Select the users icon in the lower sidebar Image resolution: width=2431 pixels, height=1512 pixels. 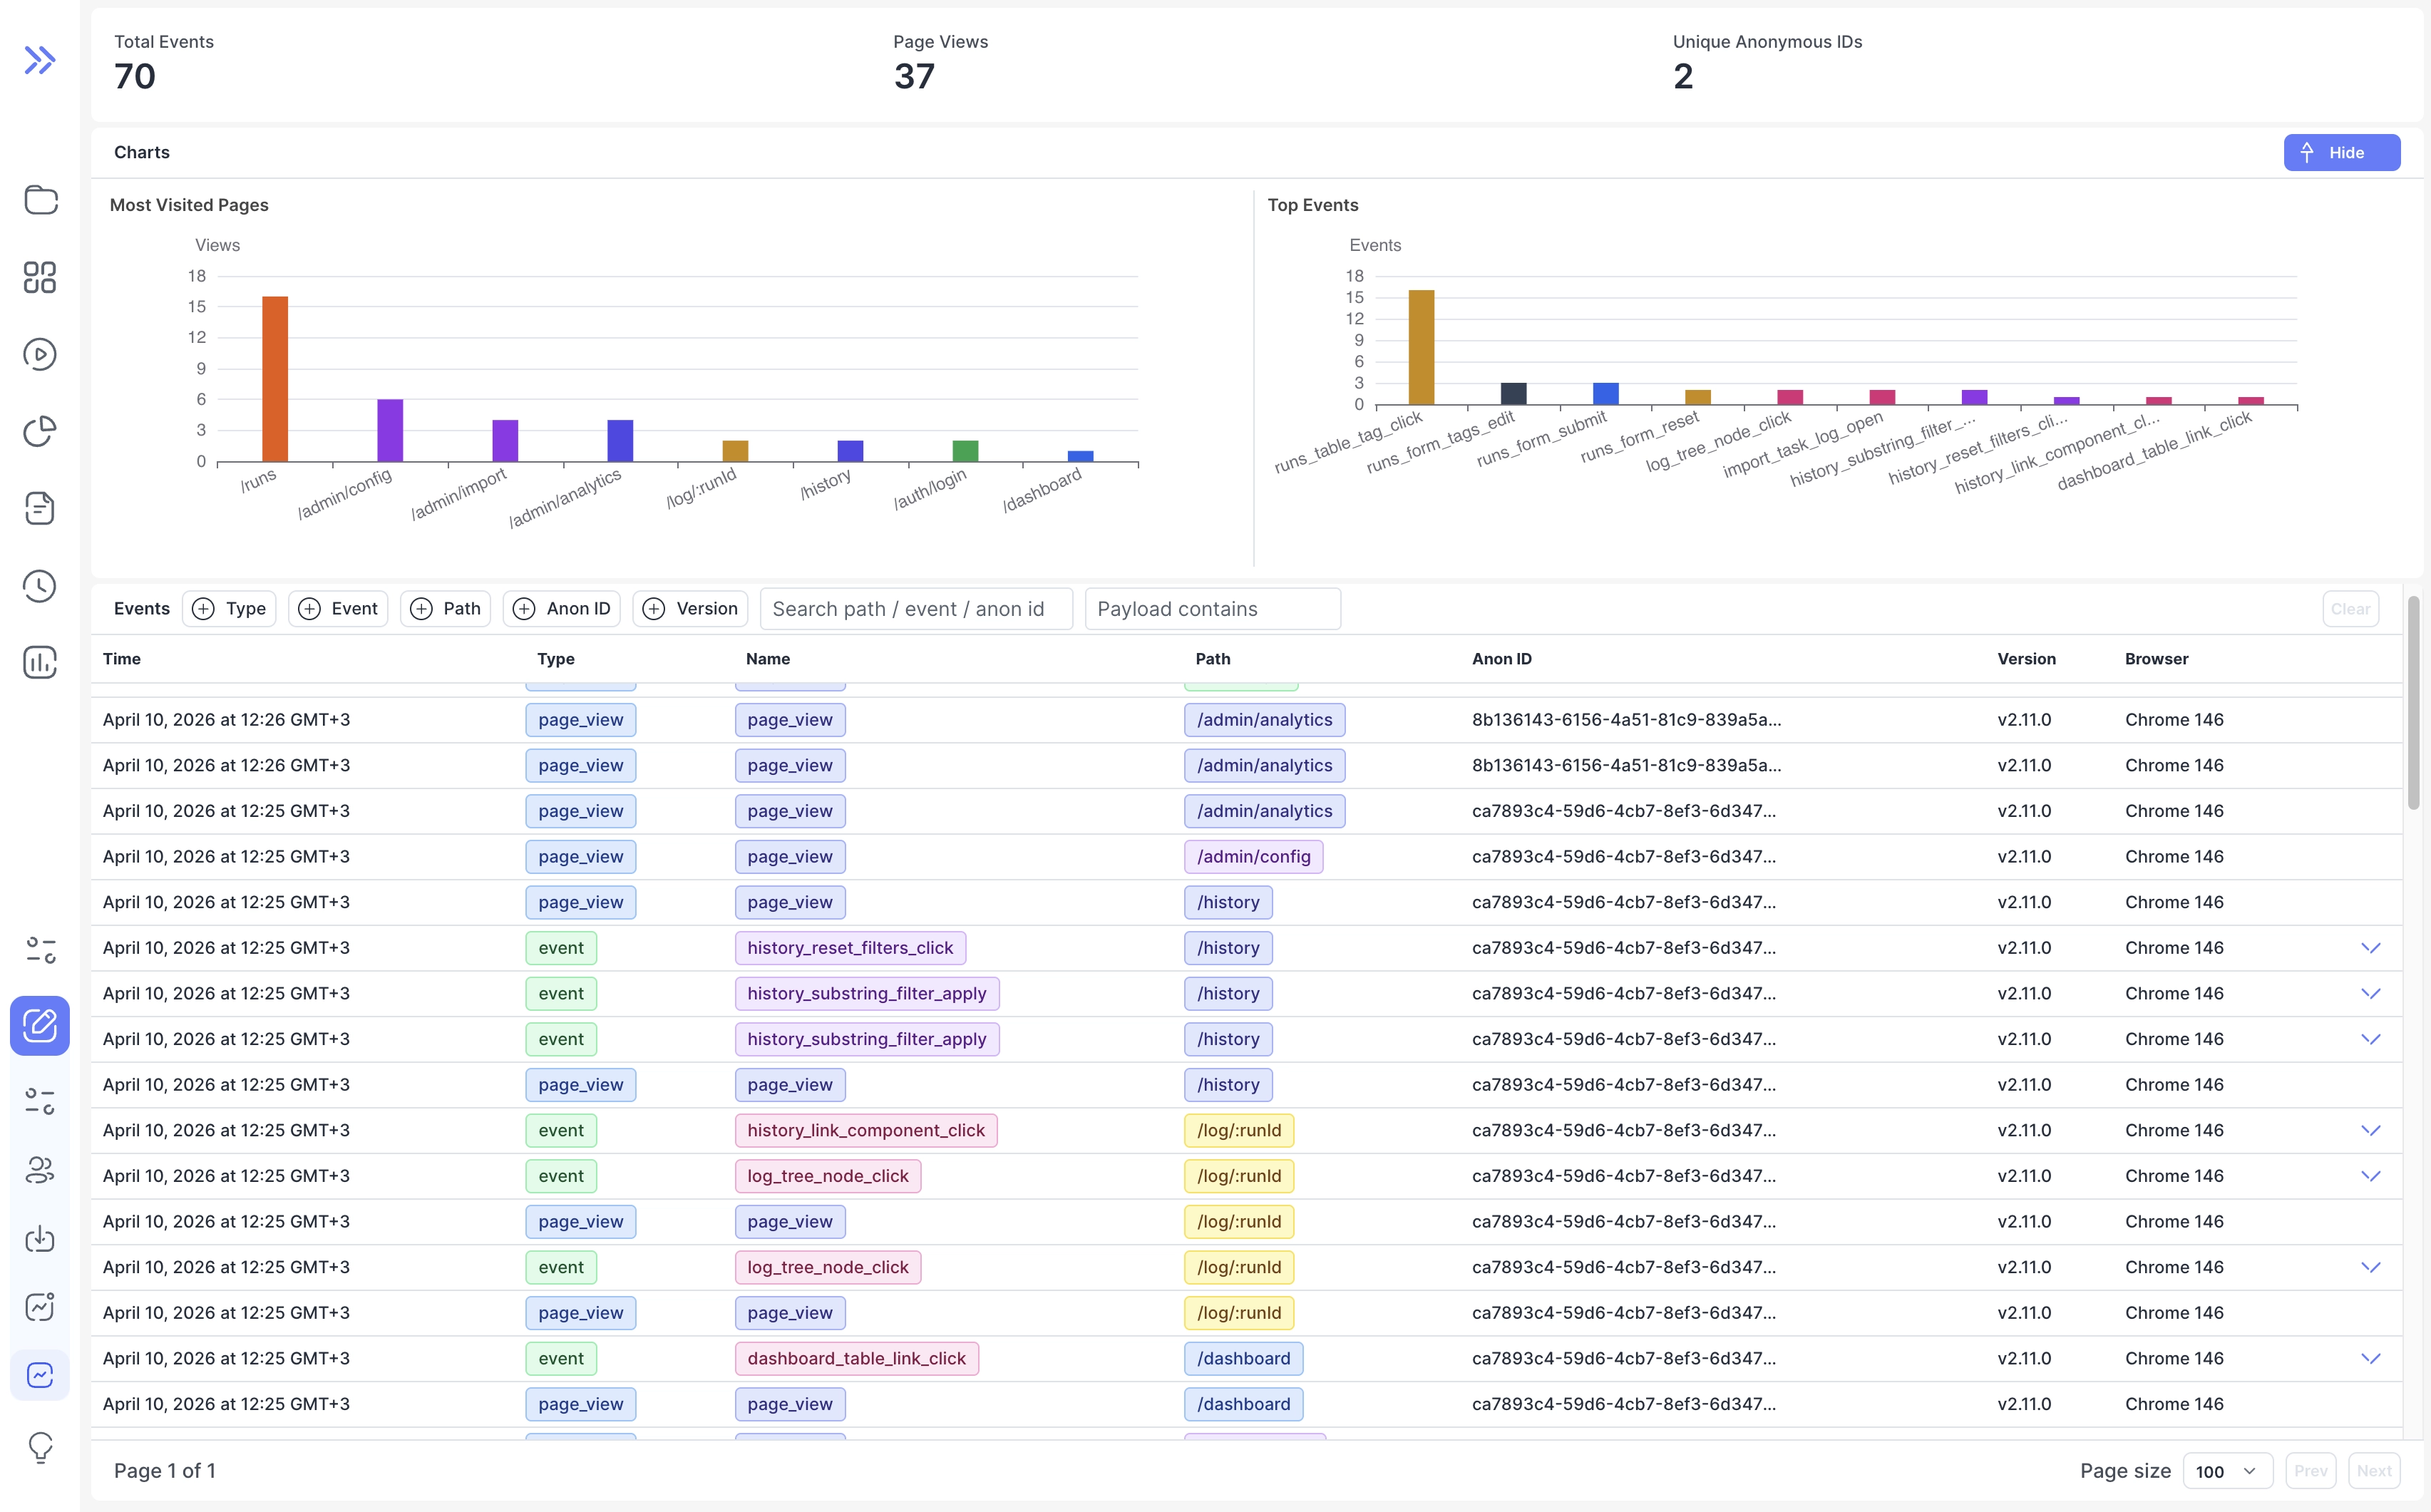click(x=40, y=1171)
